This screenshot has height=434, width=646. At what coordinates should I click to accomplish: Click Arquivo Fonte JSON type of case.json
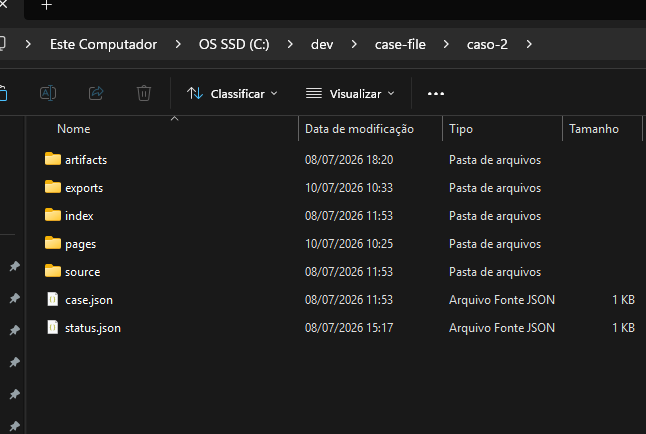(x=502, y=300)
